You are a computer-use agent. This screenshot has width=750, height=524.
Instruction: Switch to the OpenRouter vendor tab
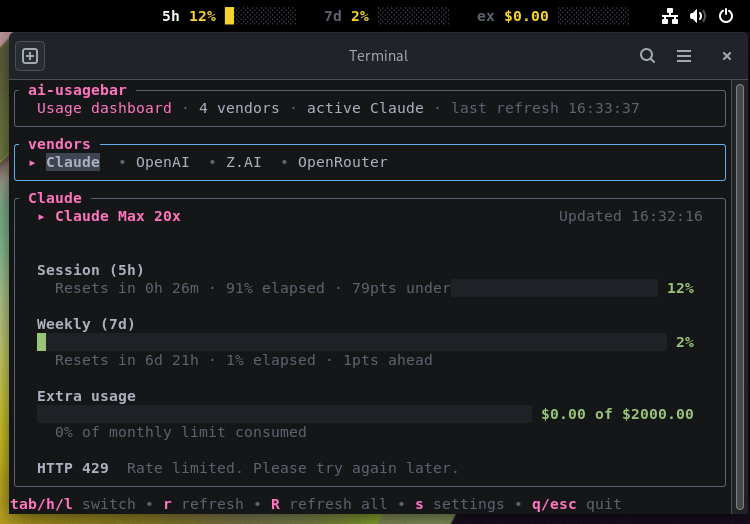[342, 162]
